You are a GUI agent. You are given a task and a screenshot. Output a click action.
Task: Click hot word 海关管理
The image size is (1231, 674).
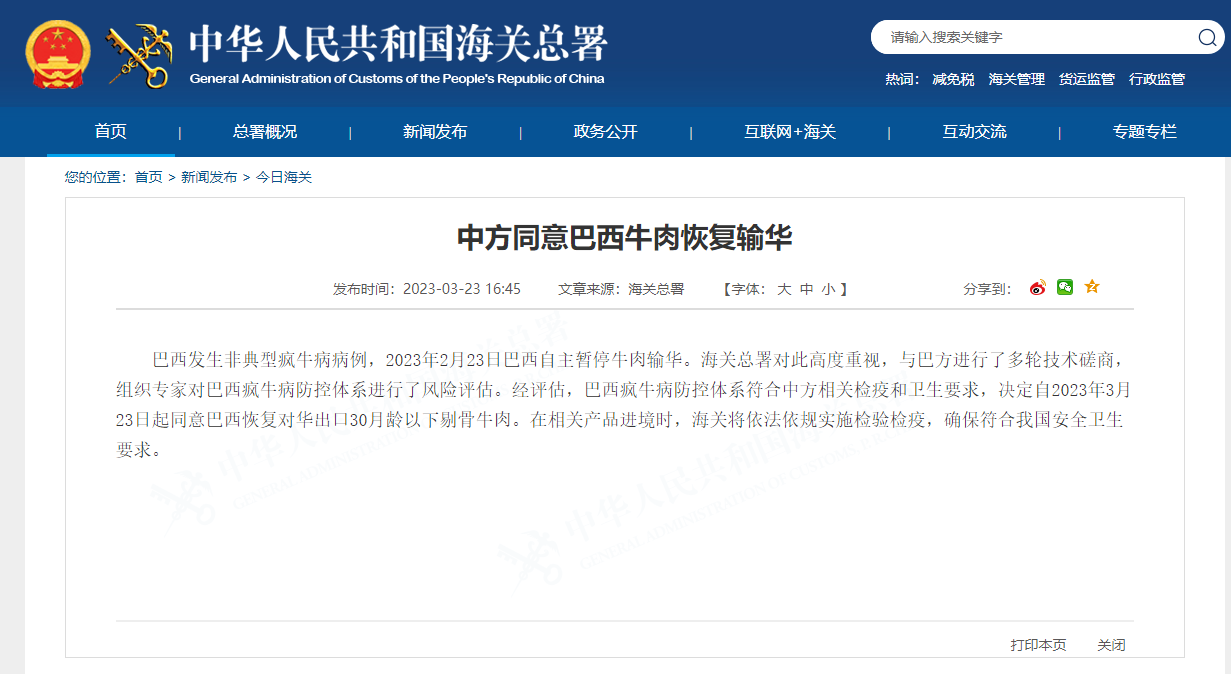(x=1017, y=79)
